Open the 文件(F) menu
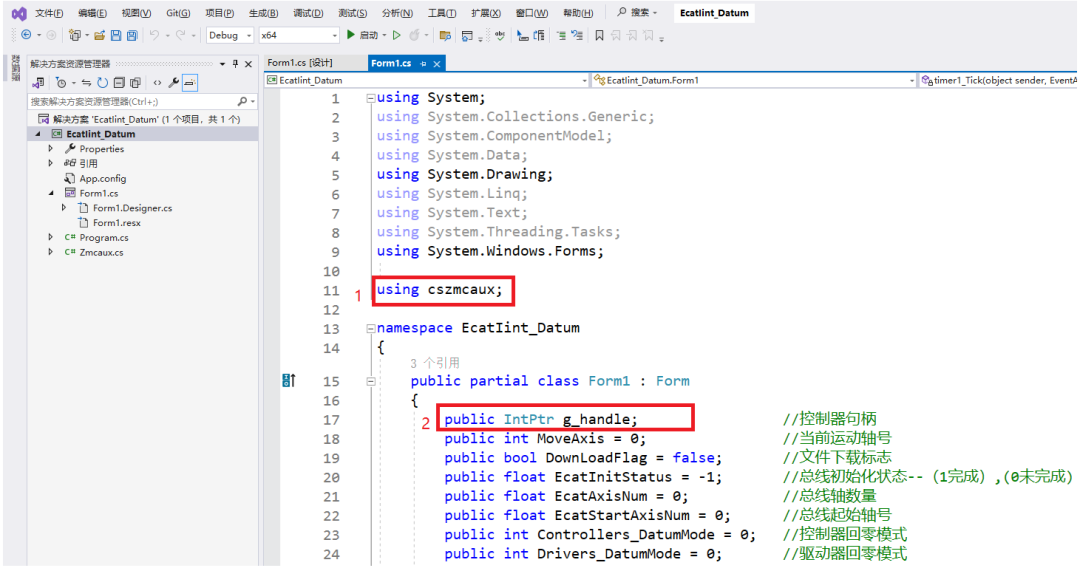The width and height of the screenshot is (1080, 571). tap(49, 13)
